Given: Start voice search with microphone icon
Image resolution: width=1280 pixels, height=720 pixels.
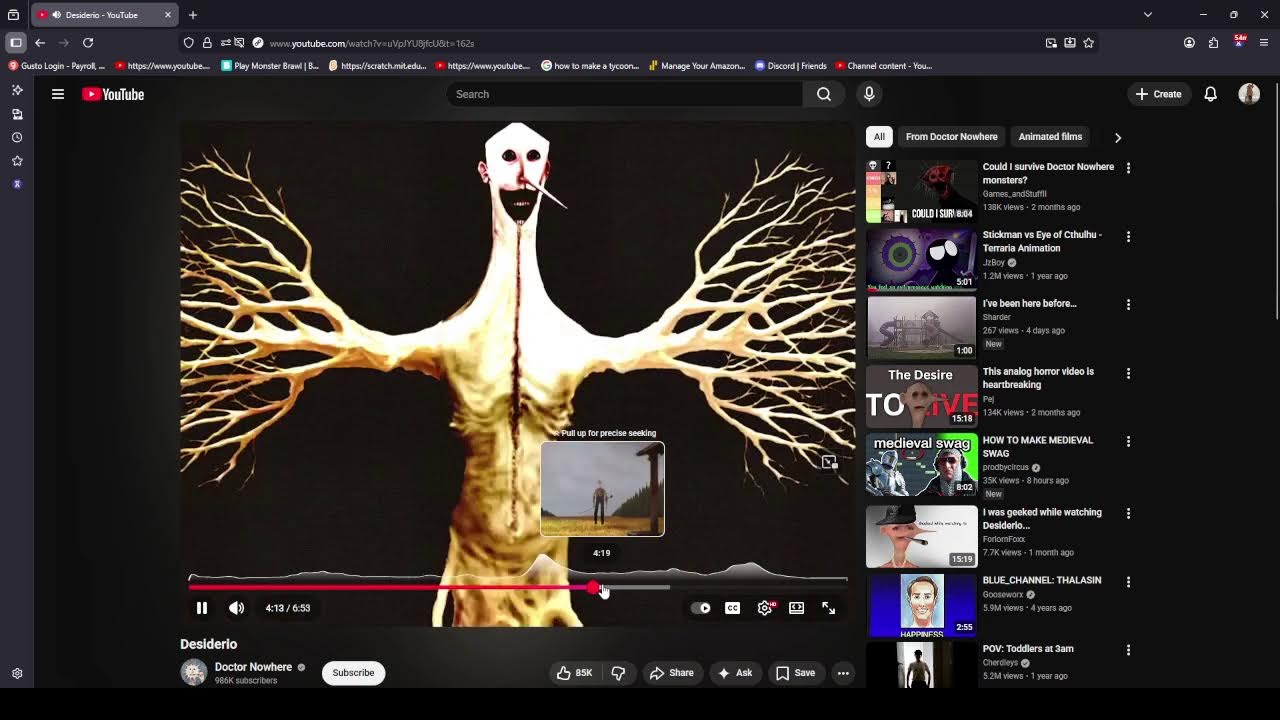Looking at the screenshot, I should pyautogui.click(x=869, y=94).
